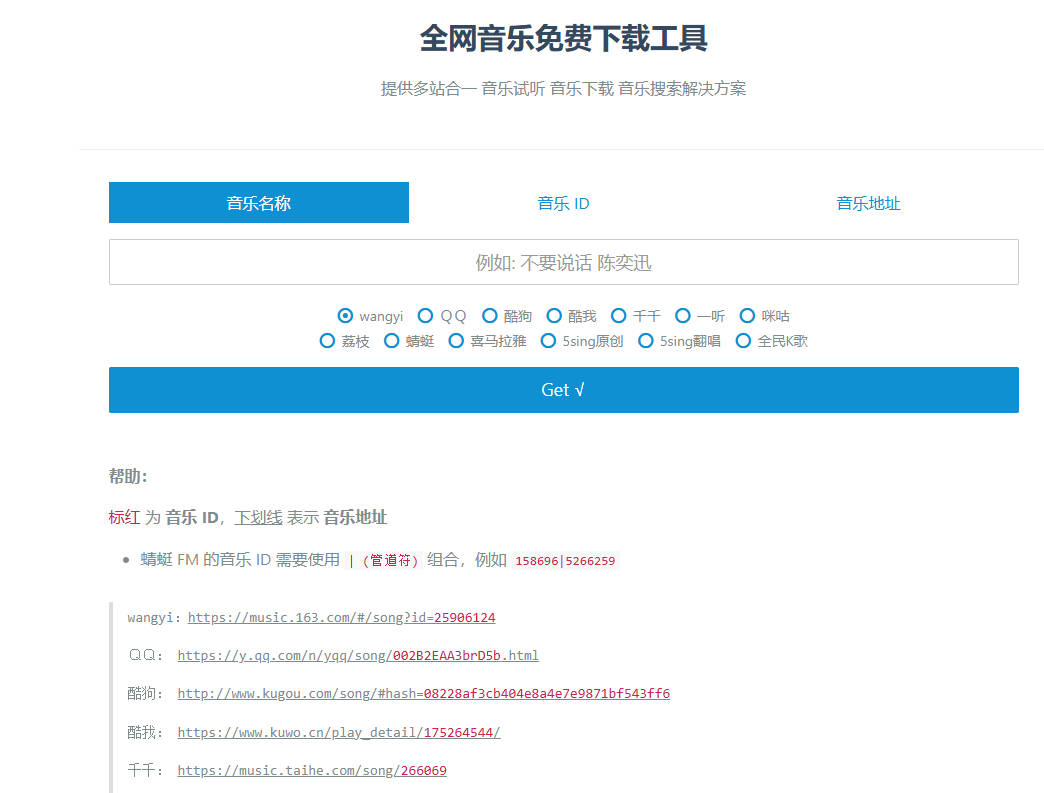
Task: Select the 千千 radio button
Action: coord(619,316)
